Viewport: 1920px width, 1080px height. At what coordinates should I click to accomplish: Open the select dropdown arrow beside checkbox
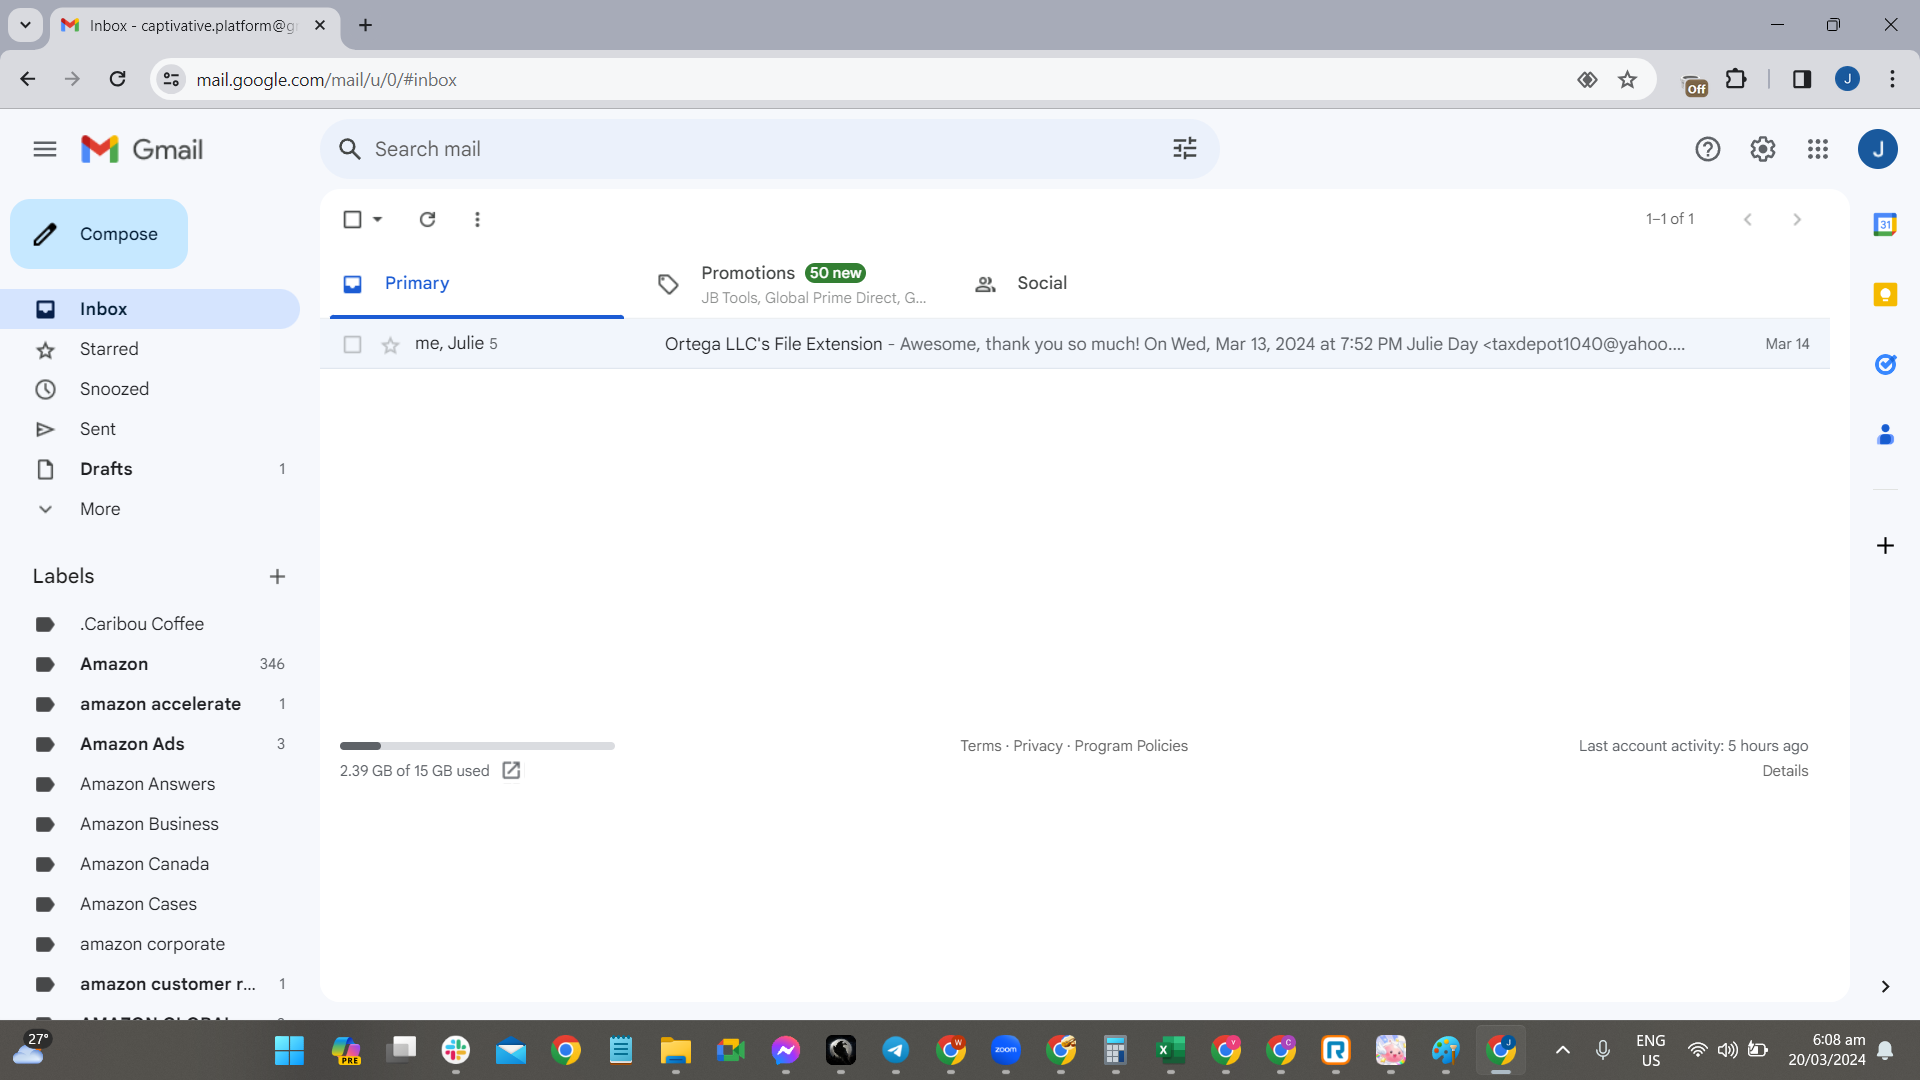(378, 219)
